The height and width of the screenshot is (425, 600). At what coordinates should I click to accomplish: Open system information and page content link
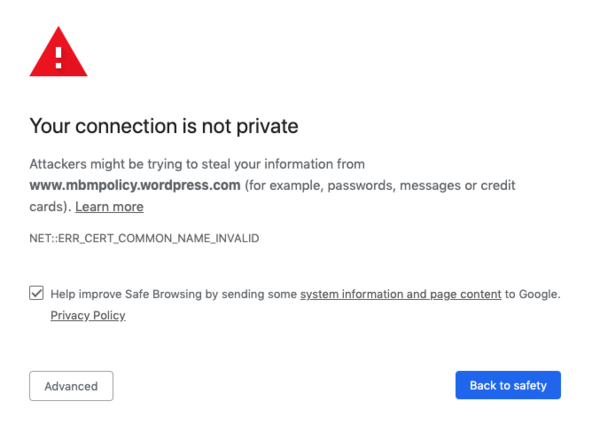401,294
